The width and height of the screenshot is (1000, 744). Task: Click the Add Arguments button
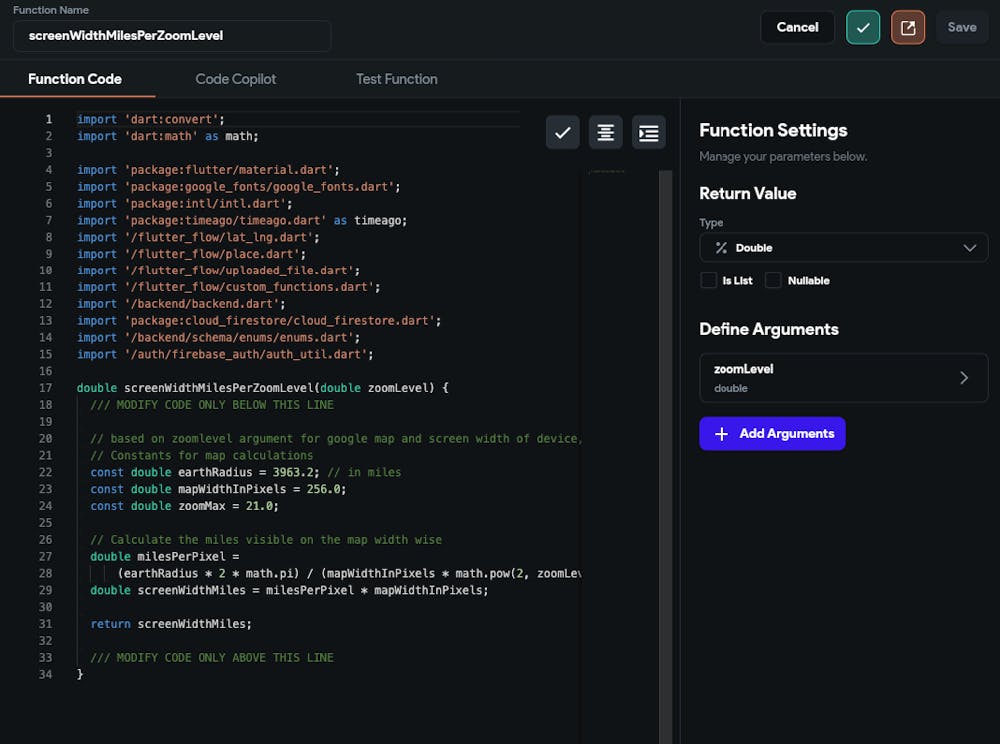click(772, 434)
